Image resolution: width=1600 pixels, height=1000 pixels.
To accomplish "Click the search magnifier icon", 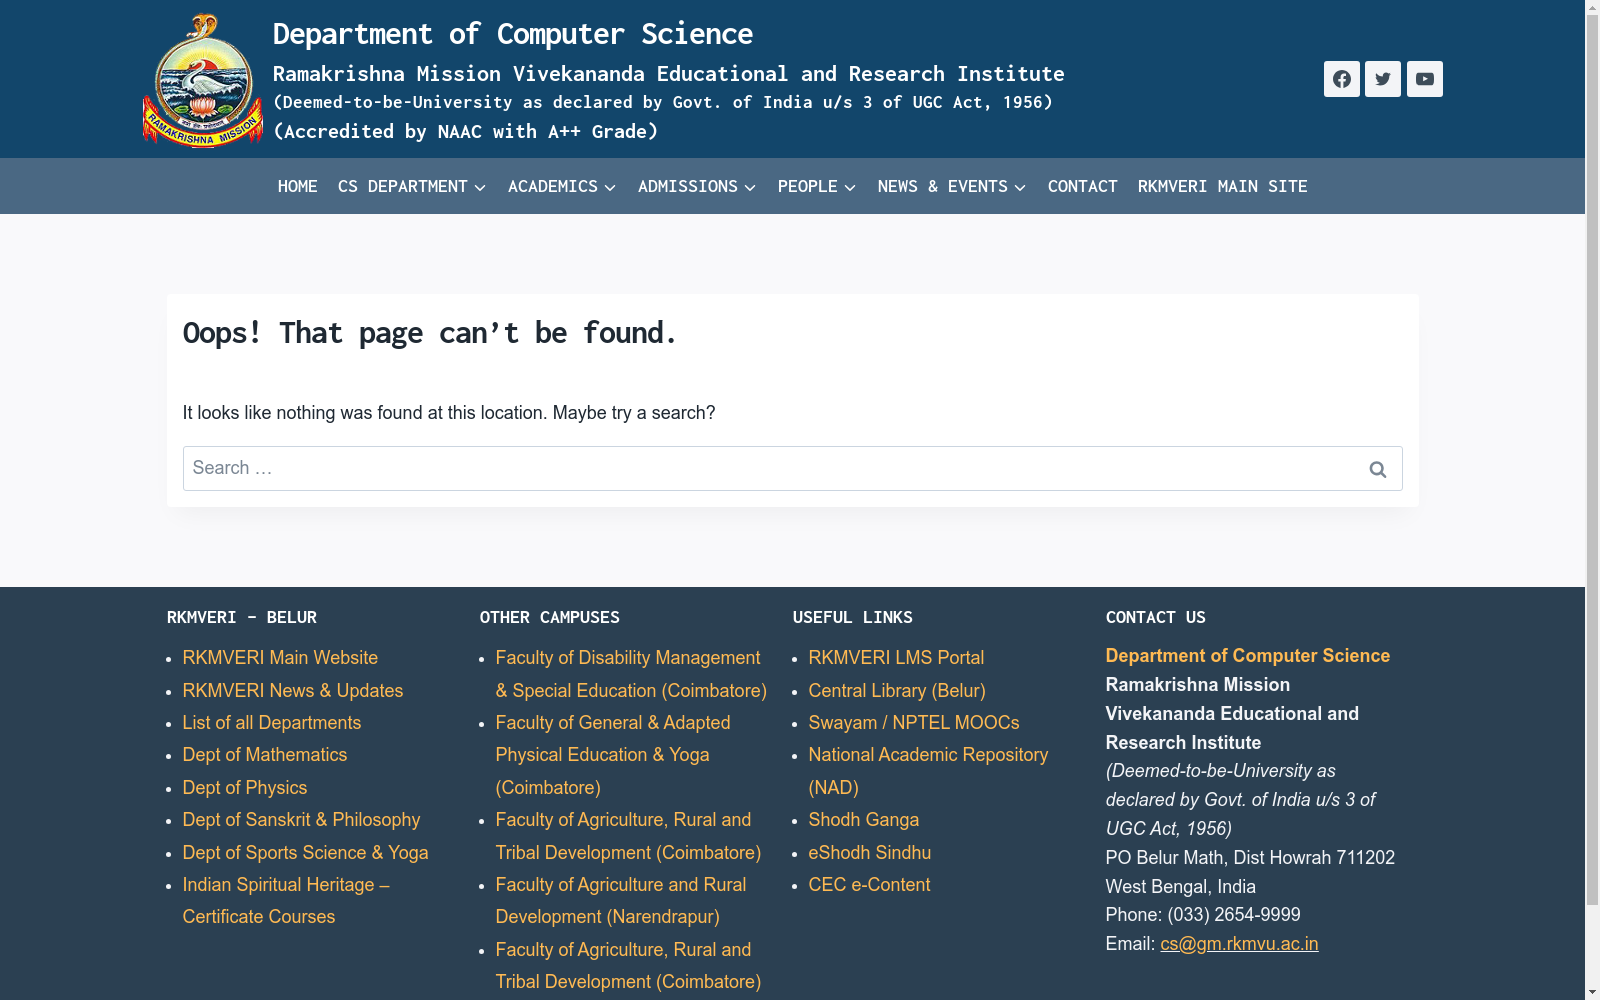I will (x=1377, y=469).
